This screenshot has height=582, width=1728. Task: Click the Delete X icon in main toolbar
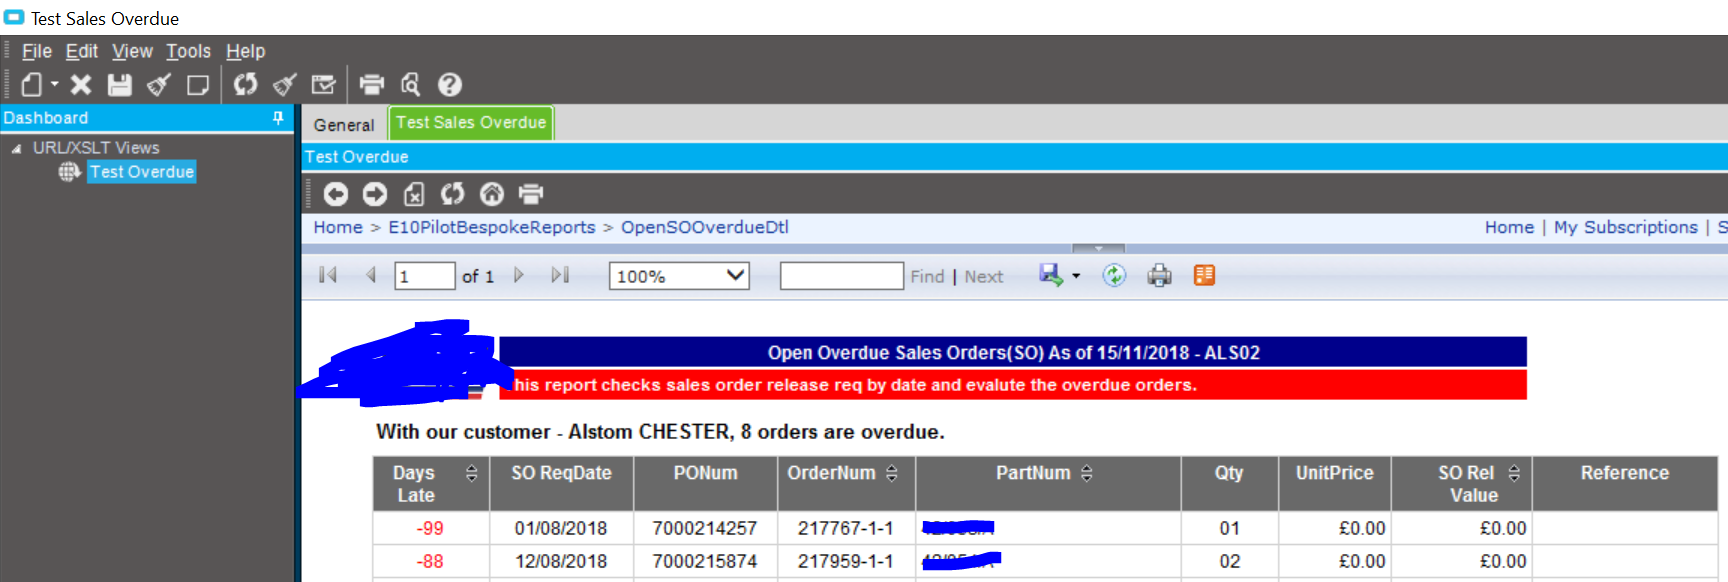pos(81,85)
